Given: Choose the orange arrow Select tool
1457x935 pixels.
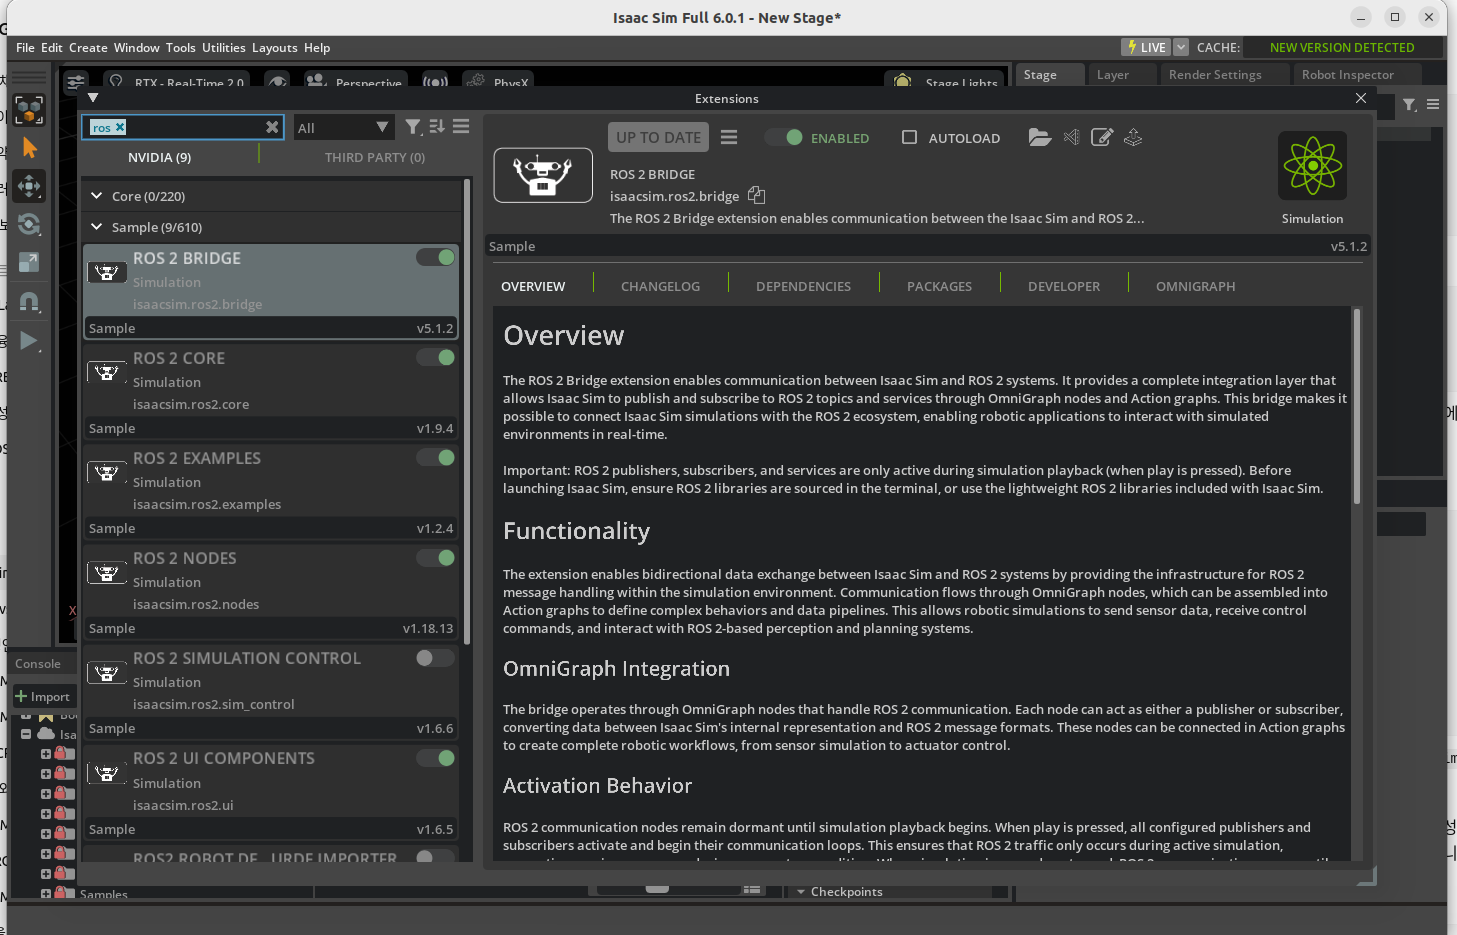Looking at the screenshot, I should 29,148.
